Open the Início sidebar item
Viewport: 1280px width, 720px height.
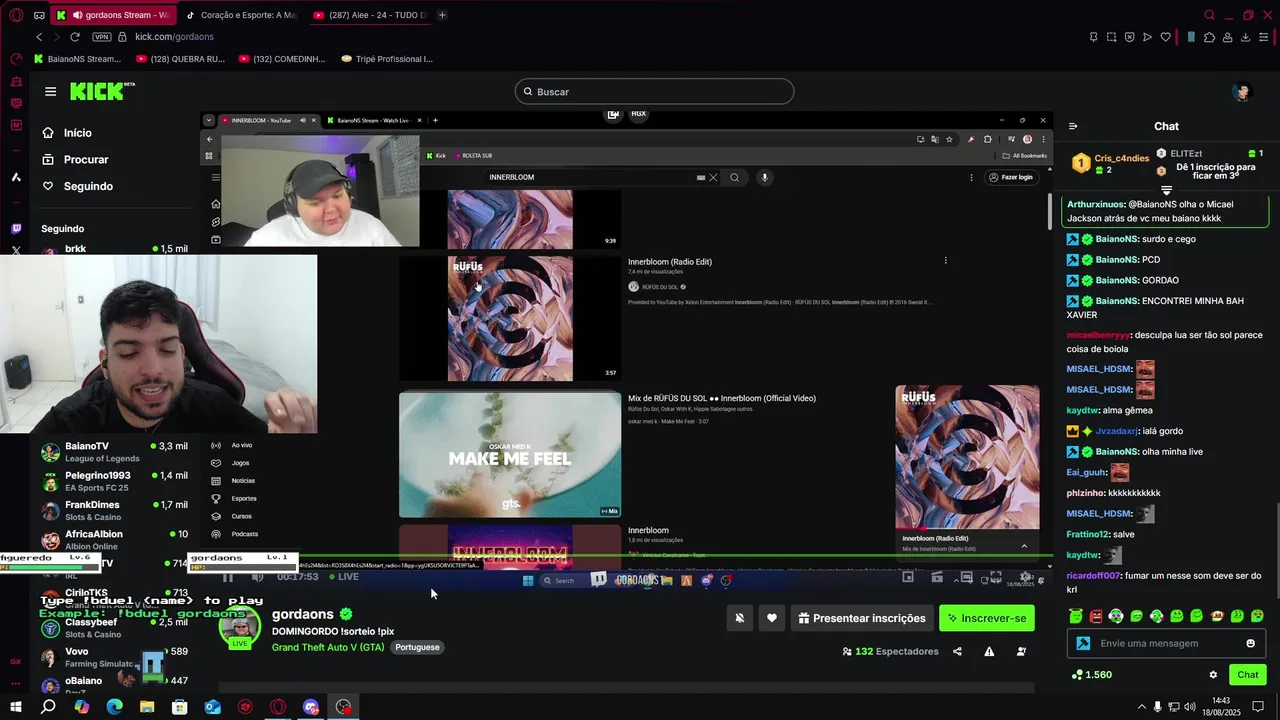66,133
